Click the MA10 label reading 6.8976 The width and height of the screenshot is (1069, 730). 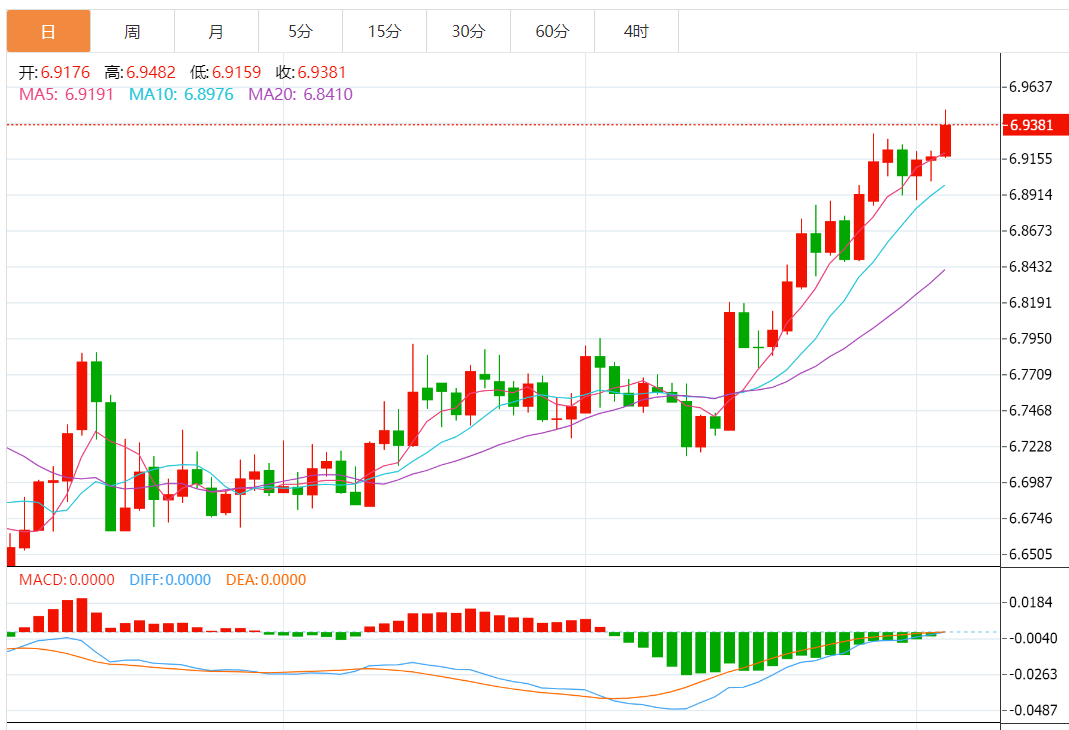[181, 94]
